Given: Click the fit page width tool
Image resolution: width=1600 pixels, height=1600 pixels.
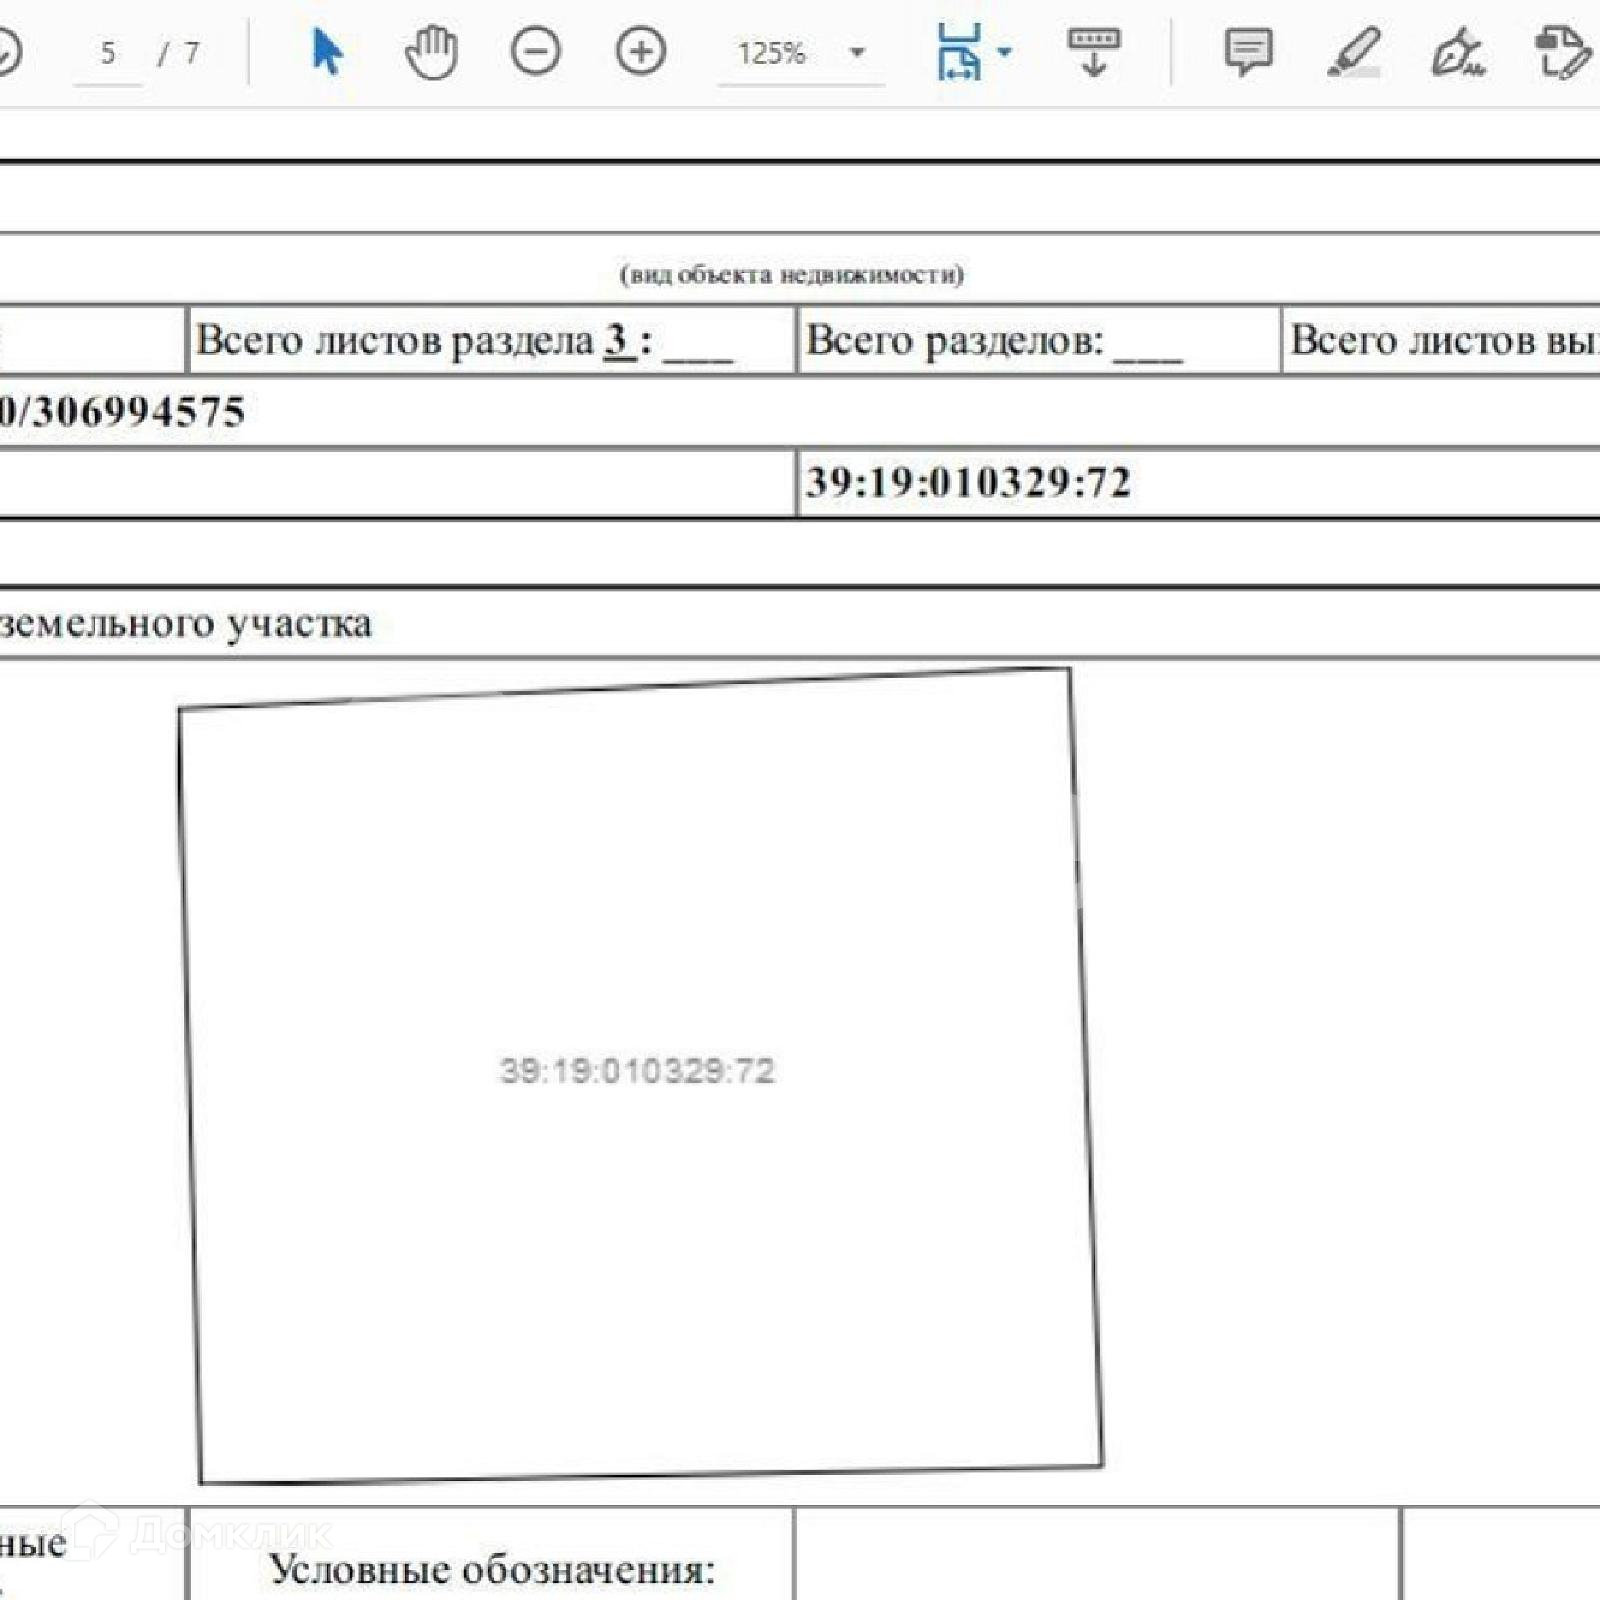Looking at the screenshot, I should (959, 52).
